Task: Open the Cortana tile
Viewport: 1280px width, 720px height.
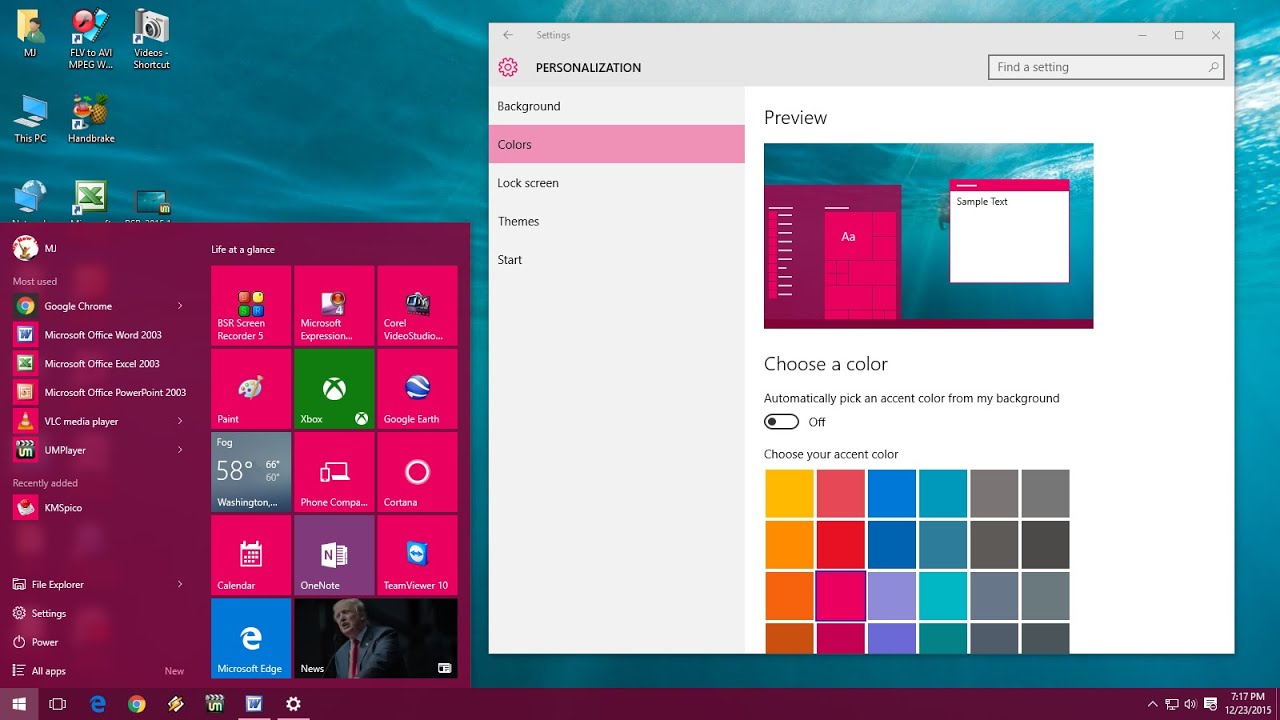Action: [x=417, y=471]
